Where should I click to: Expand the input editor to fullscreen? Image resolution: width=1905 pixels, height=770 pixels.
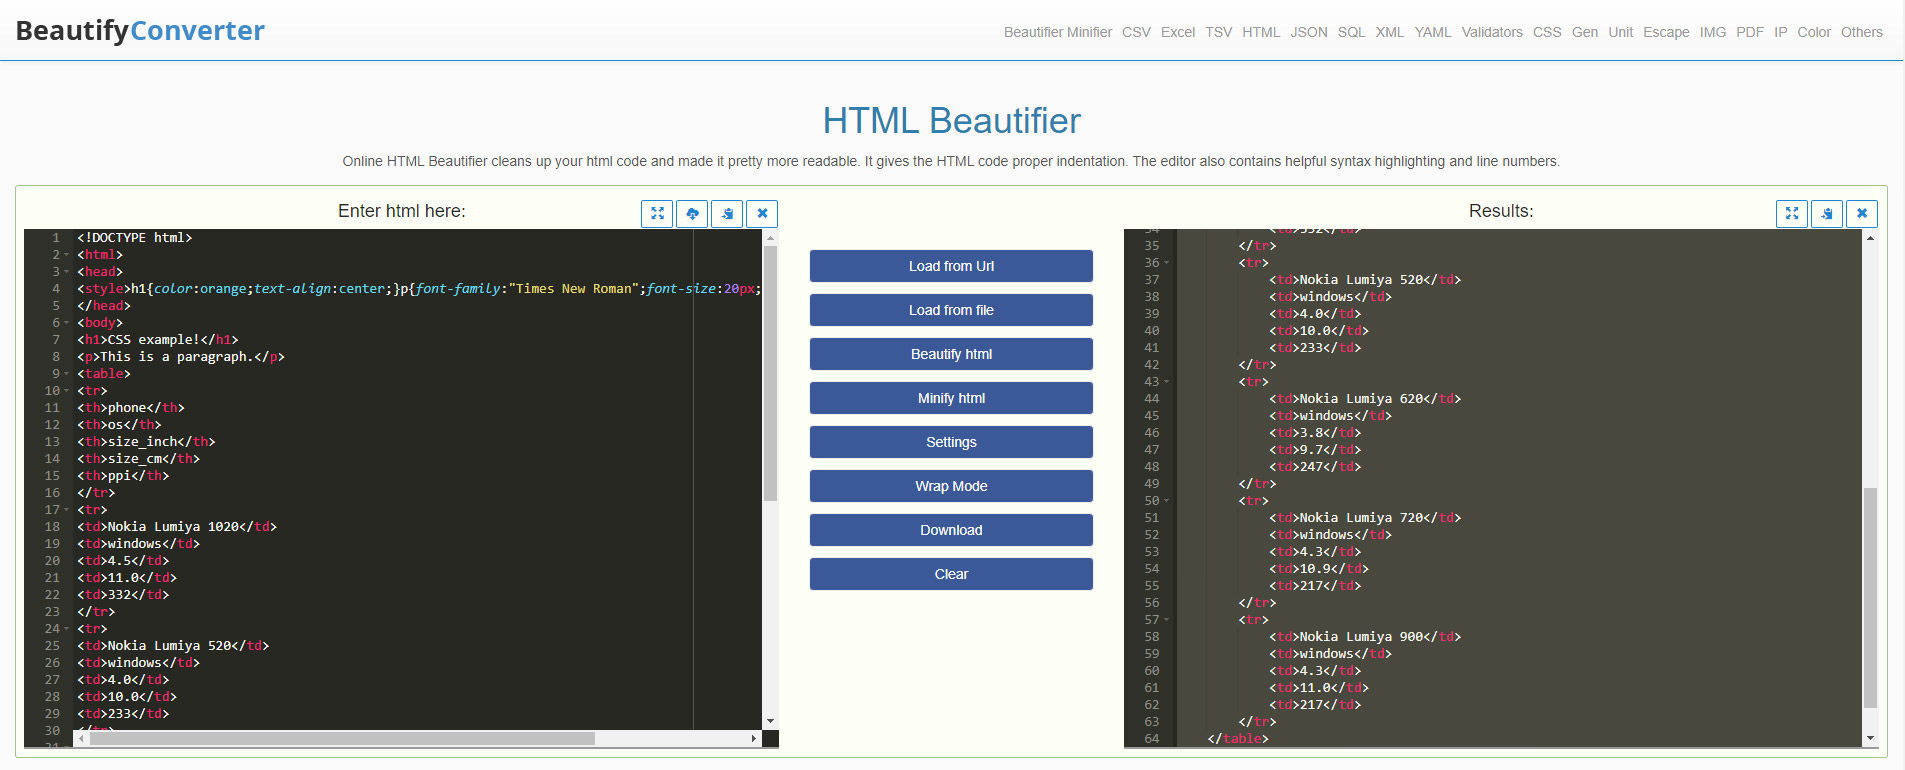point(657,213)
